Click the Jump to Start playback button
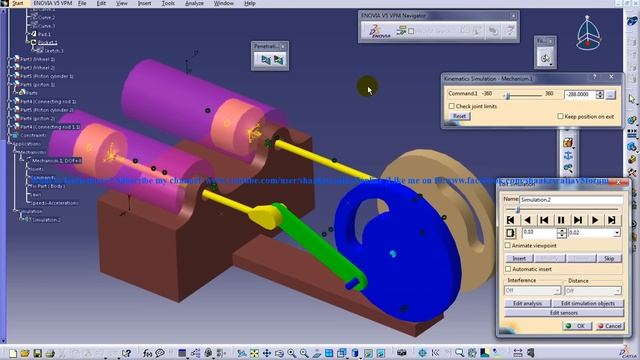Image resolution: width=640 pixels, height=360 pixels. pyautogui.click(x=510, y=220)
